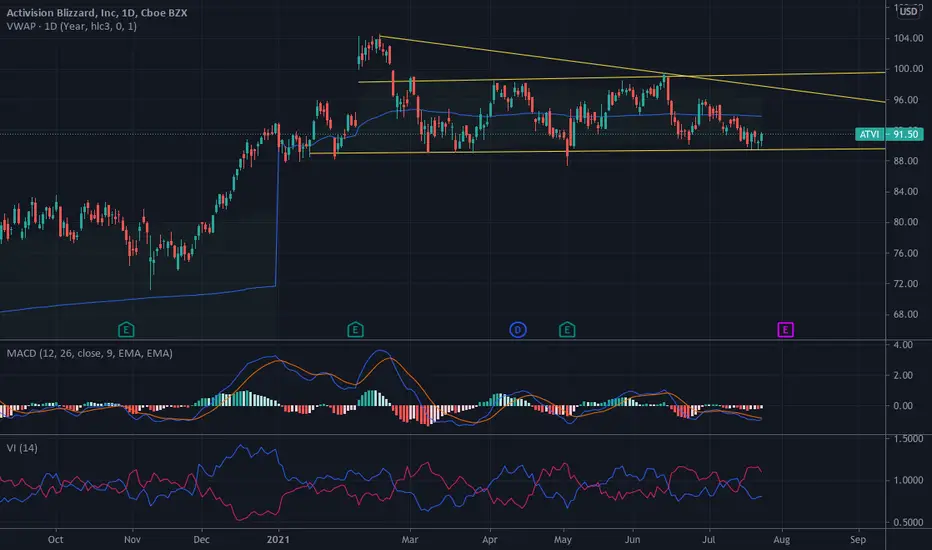Select the lower yellow support line
Image resolution: width=932 pixels, height=550 pixels.
click(597, 151)
